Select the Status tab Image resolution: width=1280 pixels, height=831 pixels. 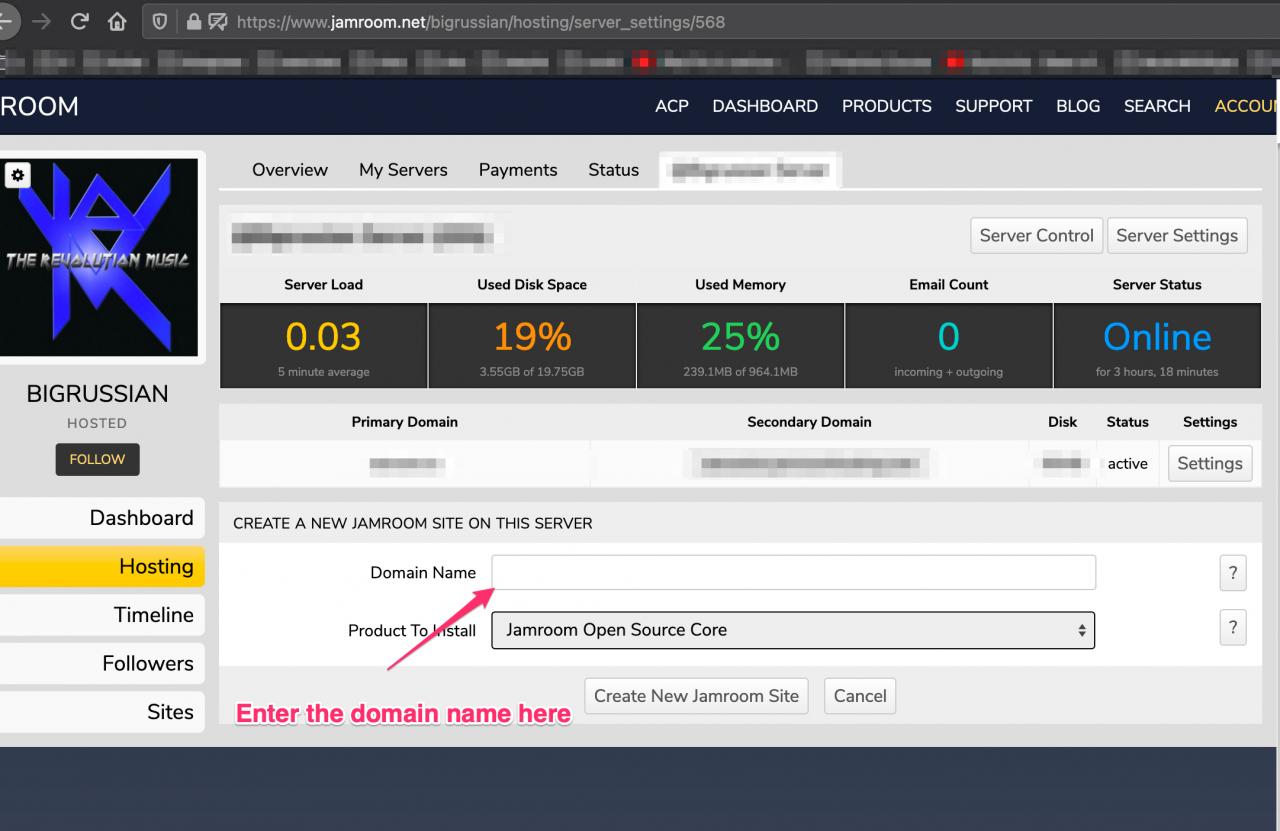tap(613, 170)
